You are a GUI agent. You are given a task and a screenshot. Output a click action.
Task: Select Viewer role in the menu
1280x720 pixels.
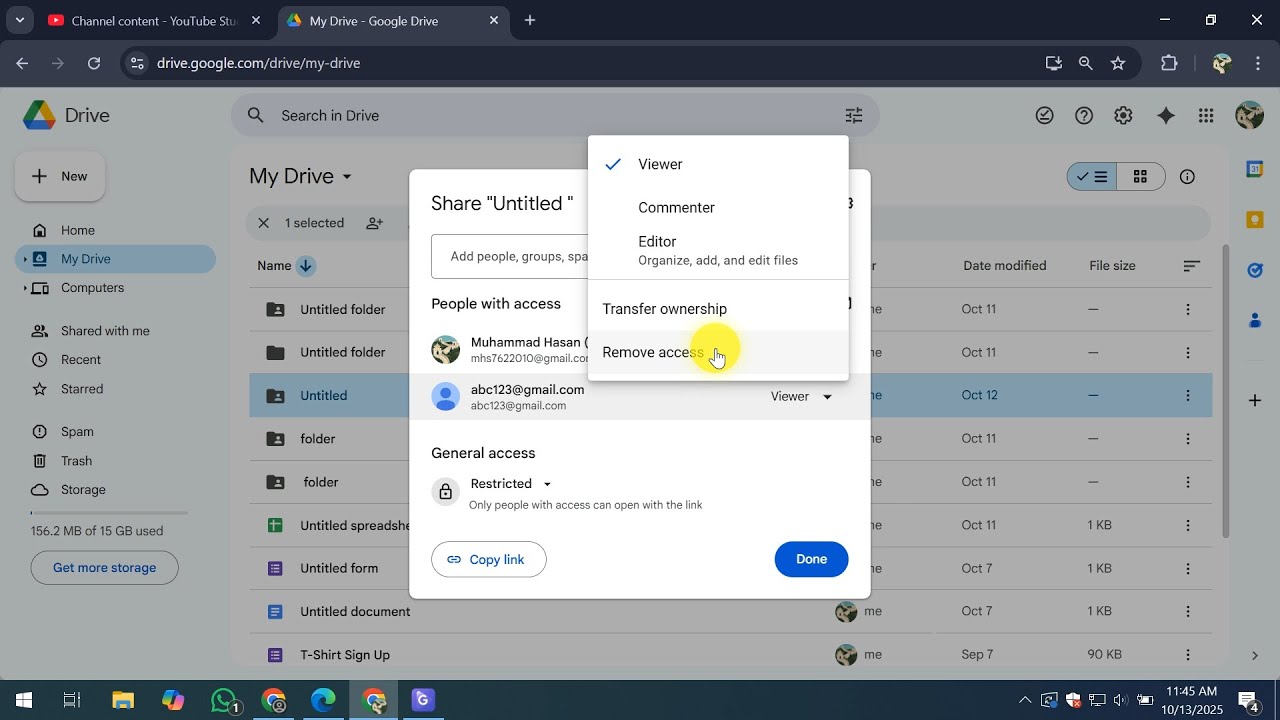tap(718, 164)
